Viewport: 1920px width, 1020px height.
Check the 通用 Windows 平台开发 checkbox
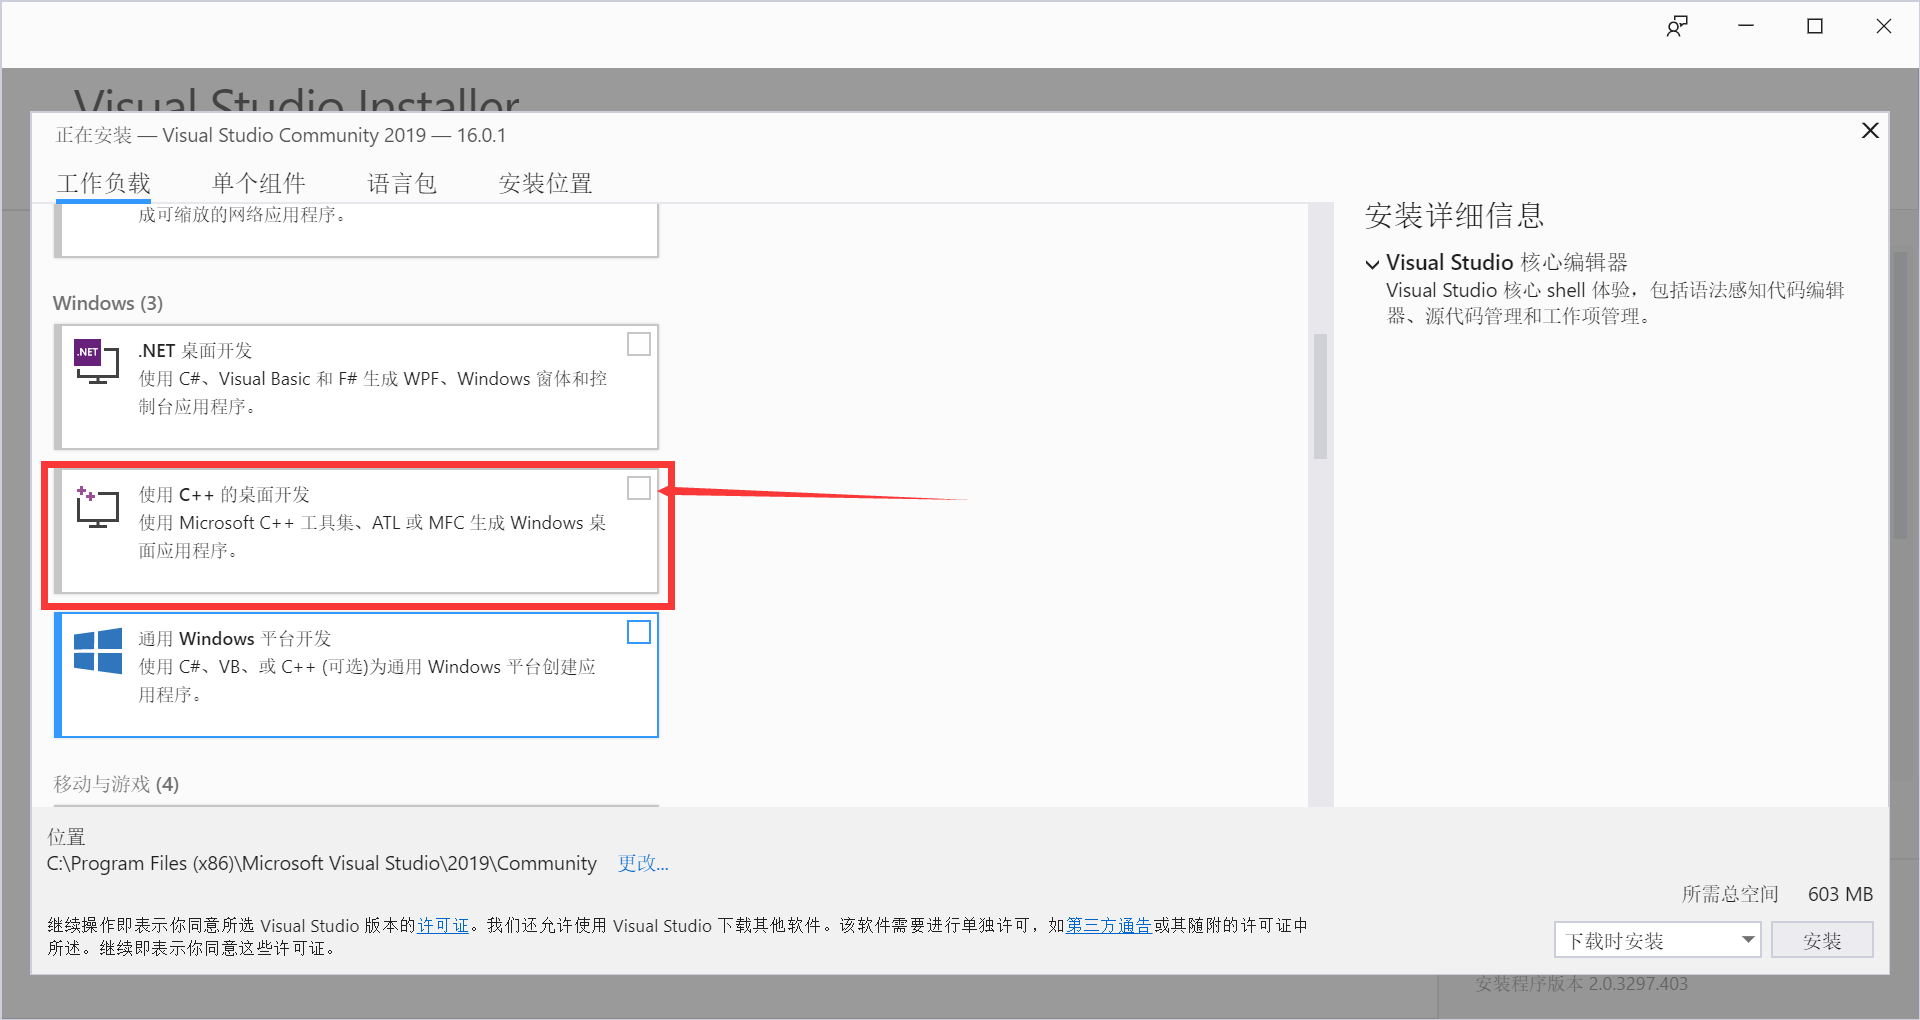pos(639,632)
